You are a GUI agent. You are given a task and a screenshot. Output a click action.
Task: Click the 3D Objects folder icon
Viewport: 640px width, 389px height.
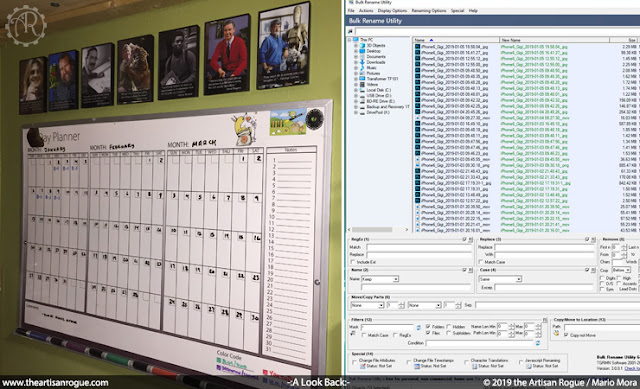[362, 46]
